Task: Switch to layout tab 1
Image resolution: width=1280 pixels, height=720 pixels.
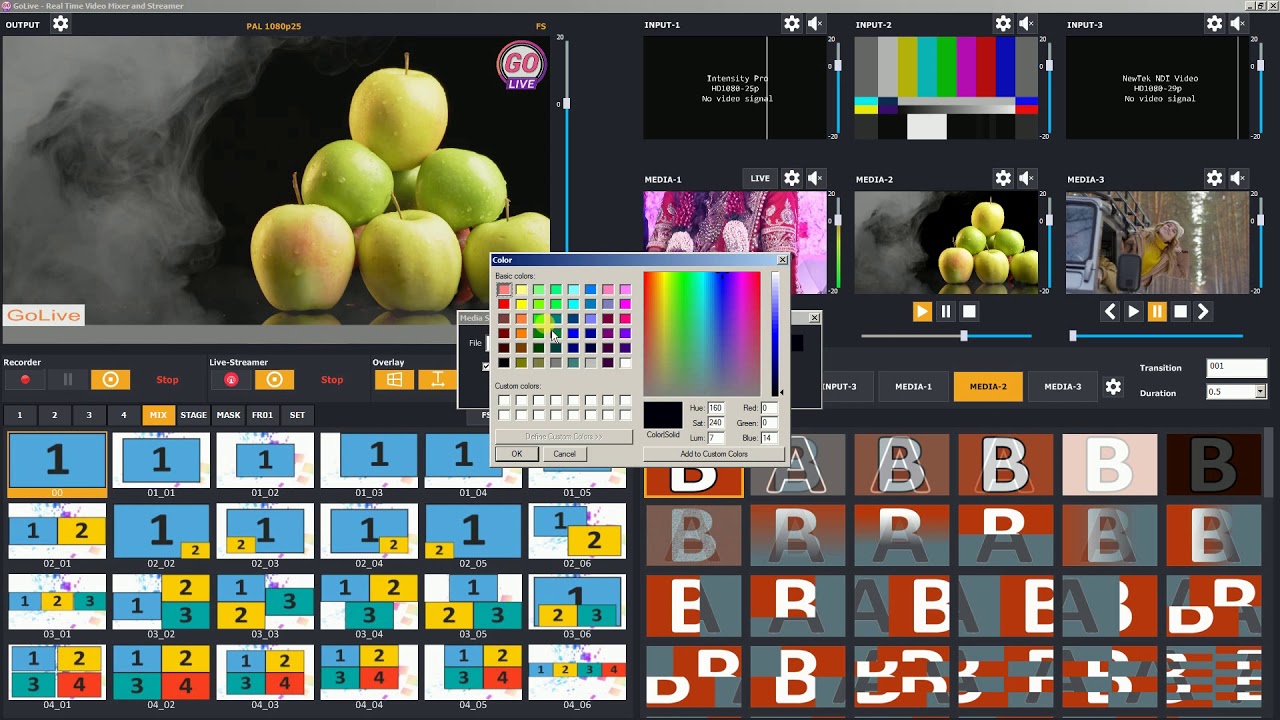Action: pyautogui.click(x=19, y=415)
